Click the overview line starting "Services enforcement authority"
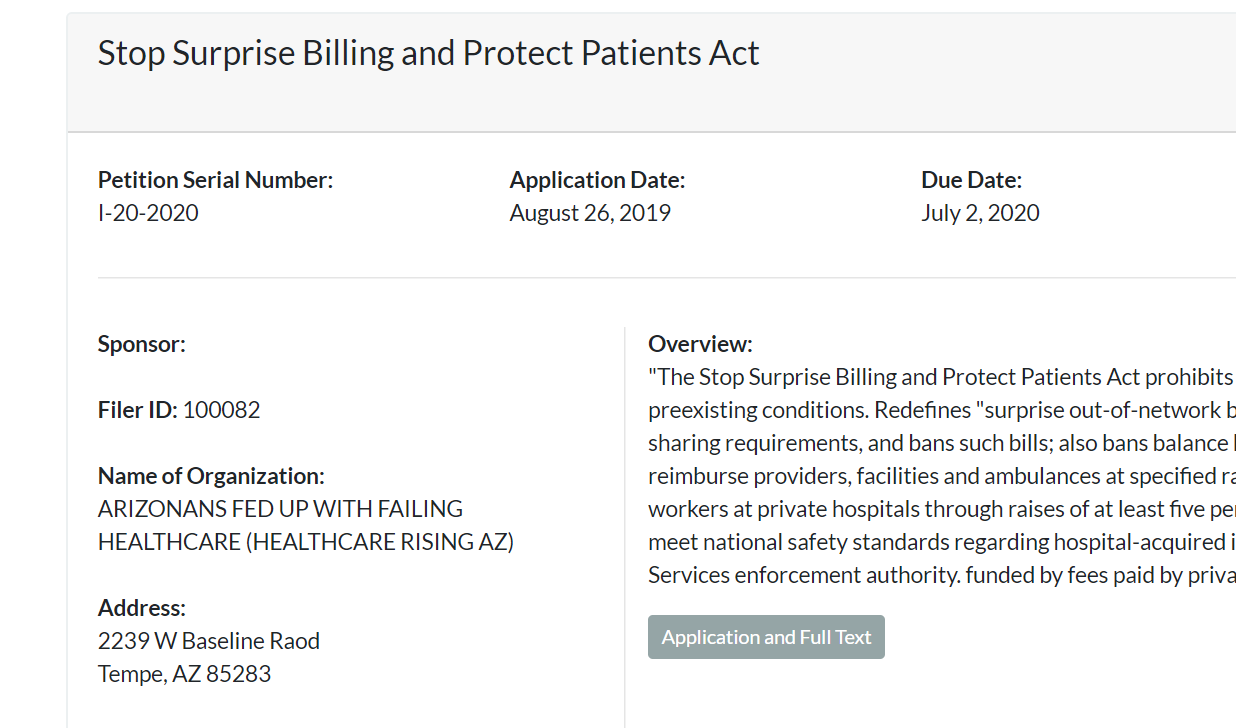1236x728 pixels. (940, 575)
